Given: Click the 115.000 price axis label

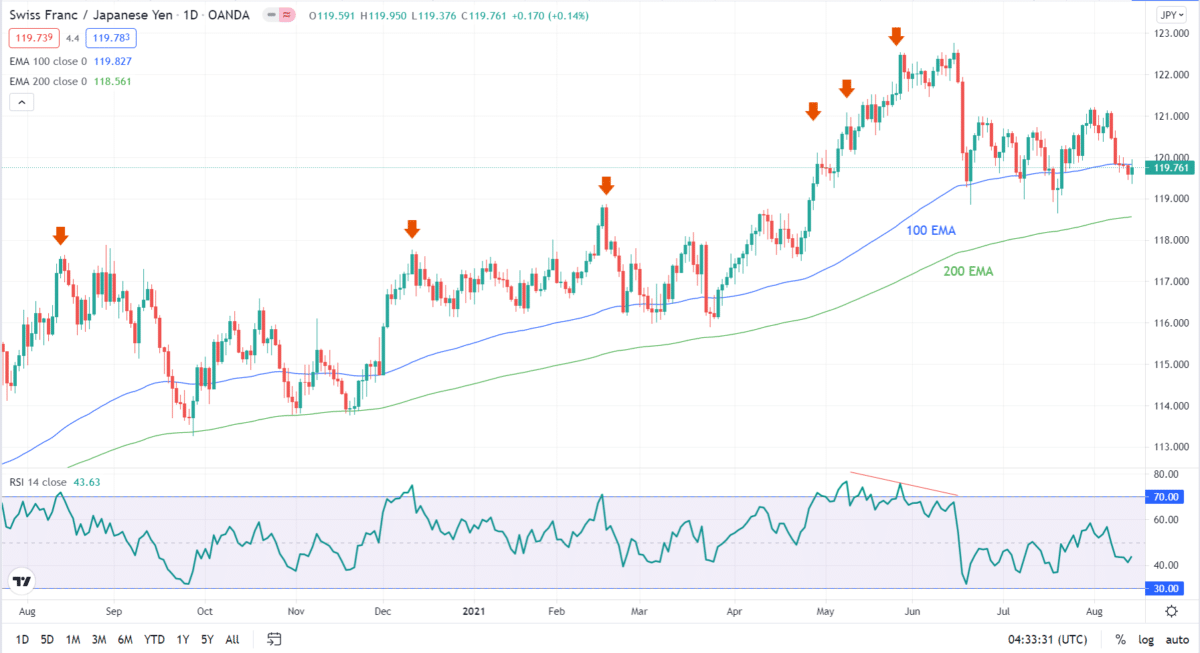Looking at the screenshot, I should 1173,364.
